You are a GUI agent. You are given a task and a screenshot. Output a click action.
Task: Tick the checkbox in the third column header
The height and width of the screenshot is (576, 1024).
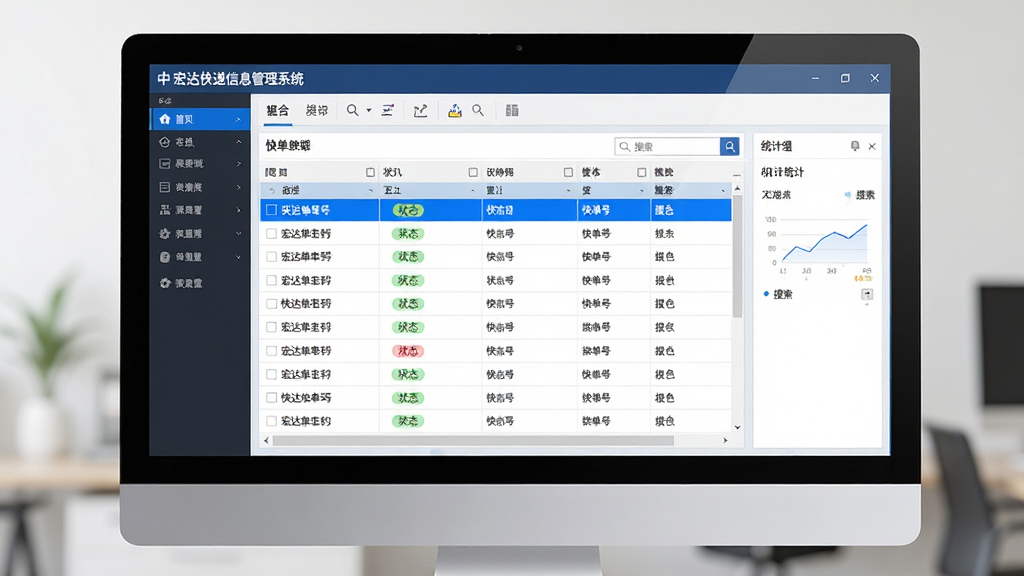pyautogui.click(x=568, y=172)
